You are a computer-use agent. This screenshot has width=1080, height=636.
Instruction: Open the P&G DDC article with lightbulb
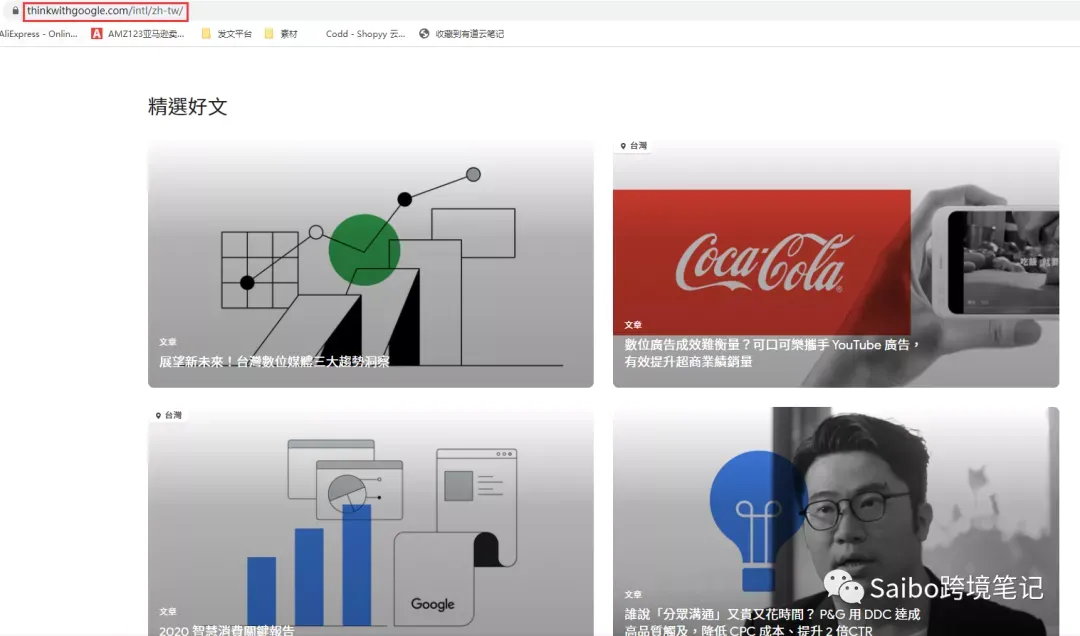click(835, 522)
